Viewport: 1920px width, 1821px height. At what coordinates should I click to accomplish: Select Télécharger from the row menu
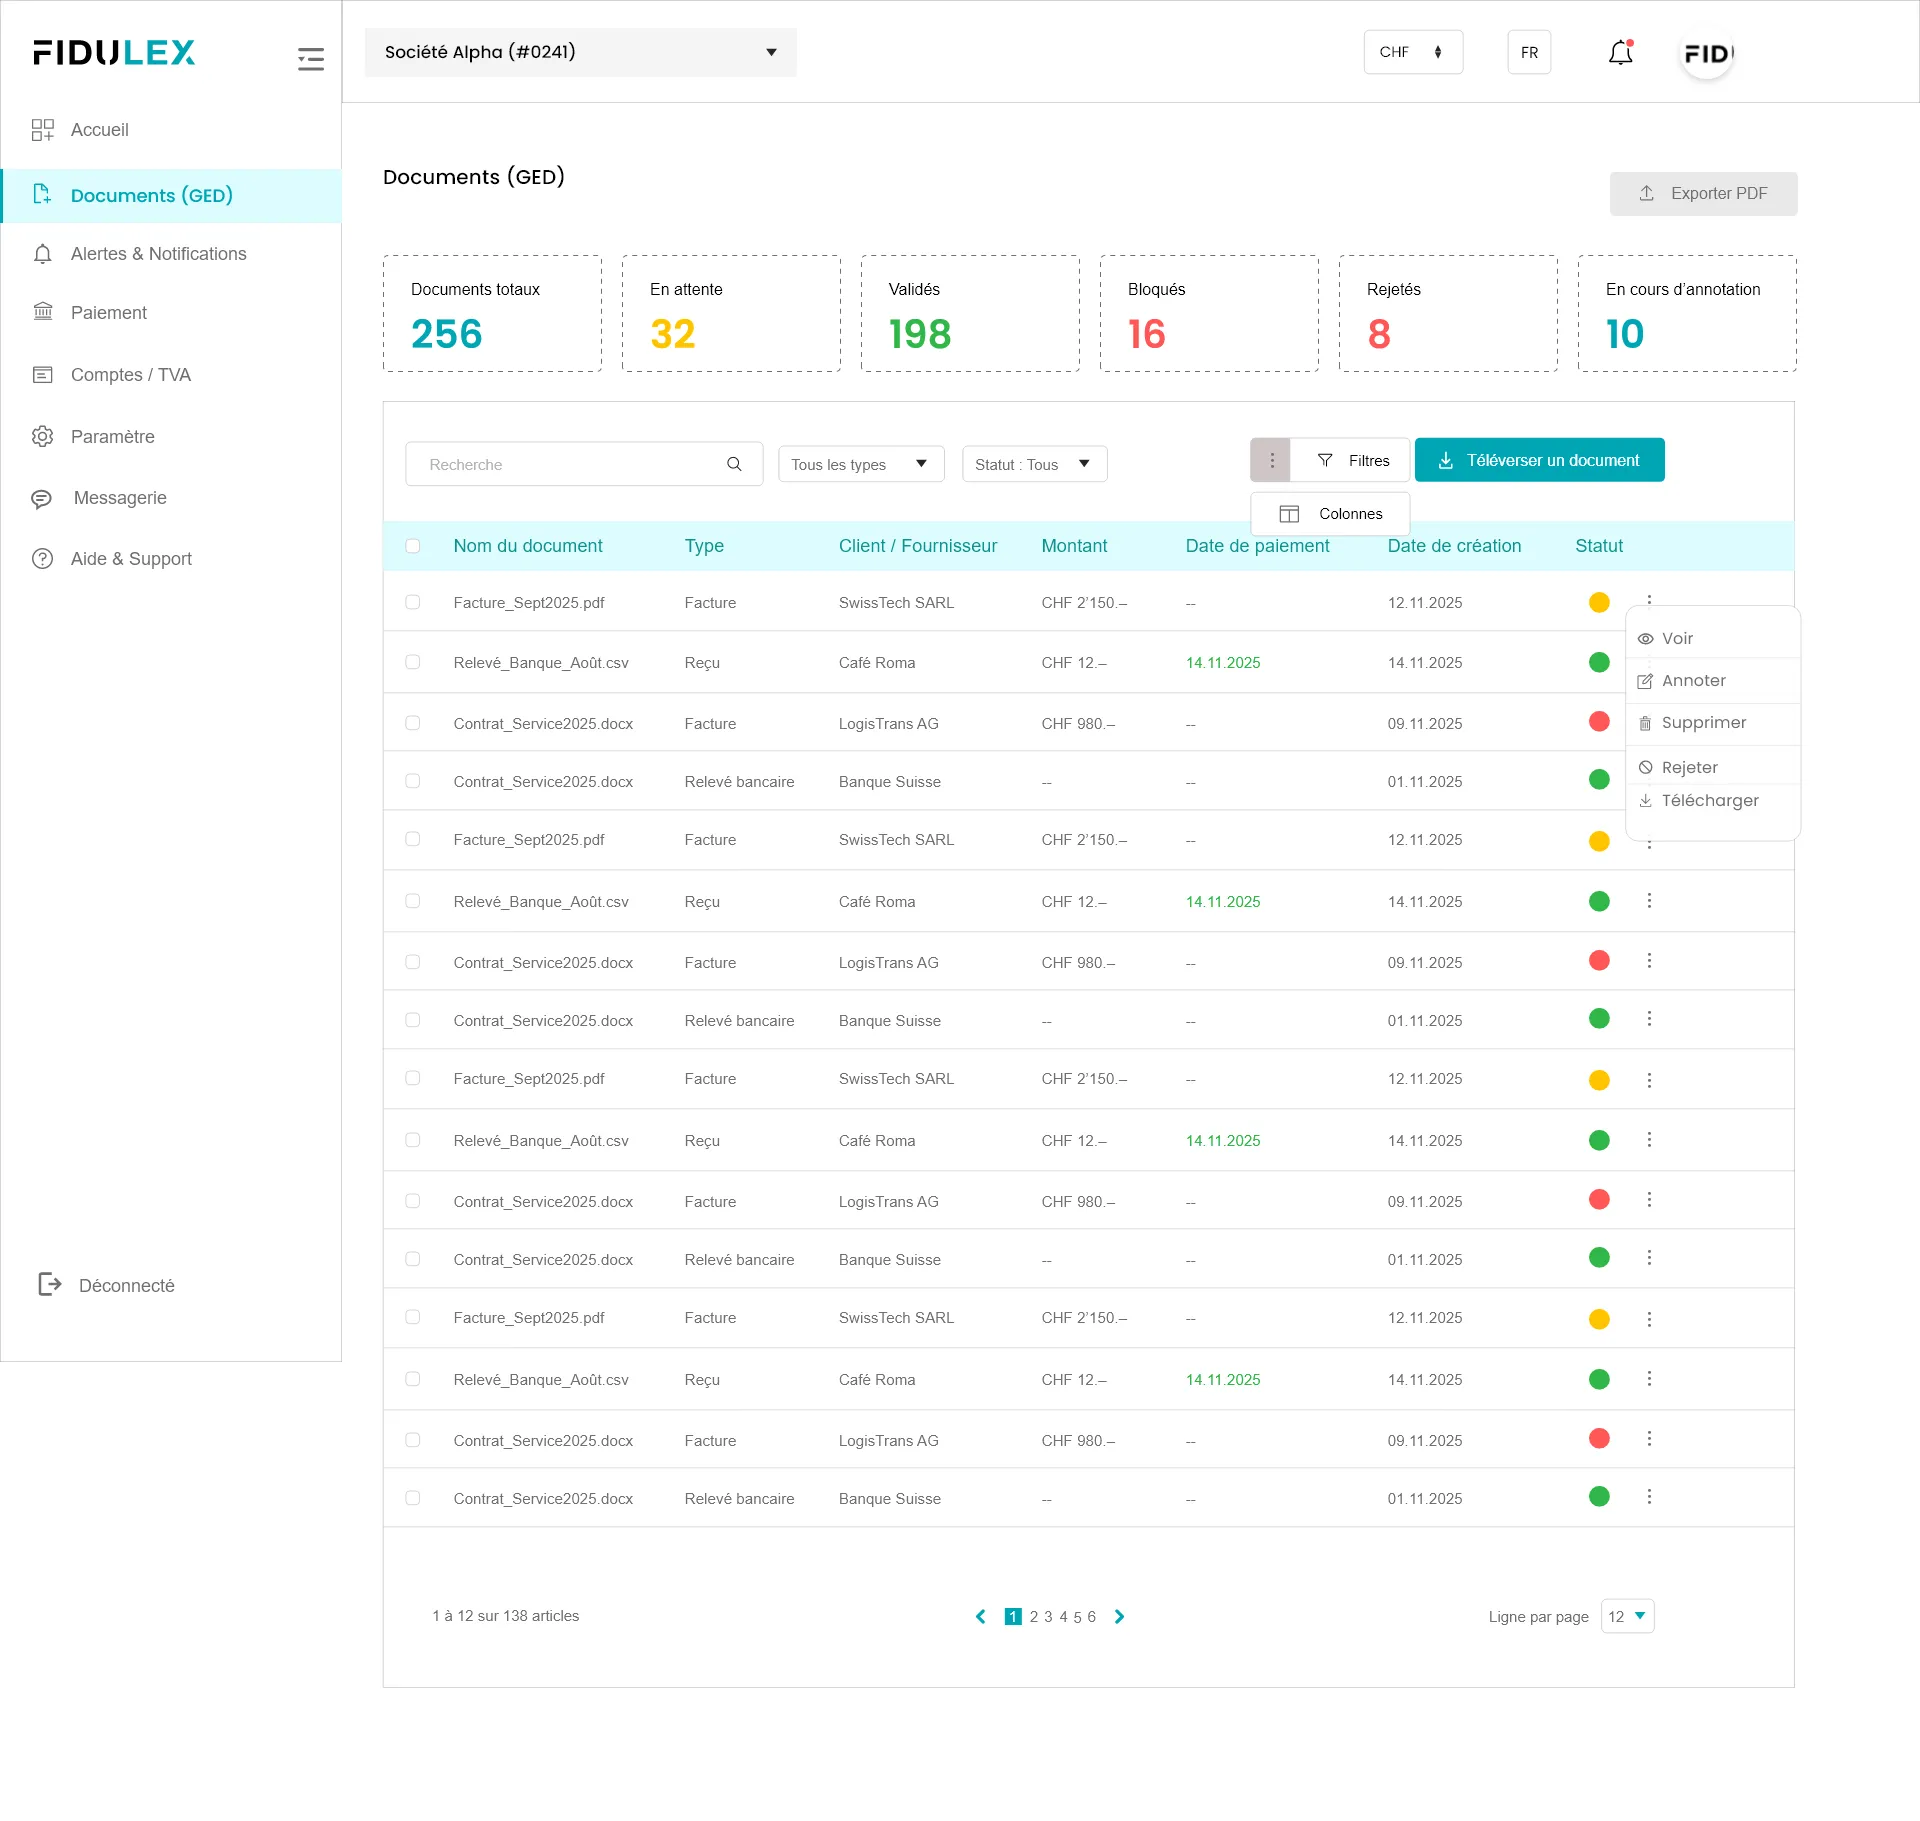[x=1709, y=801]
